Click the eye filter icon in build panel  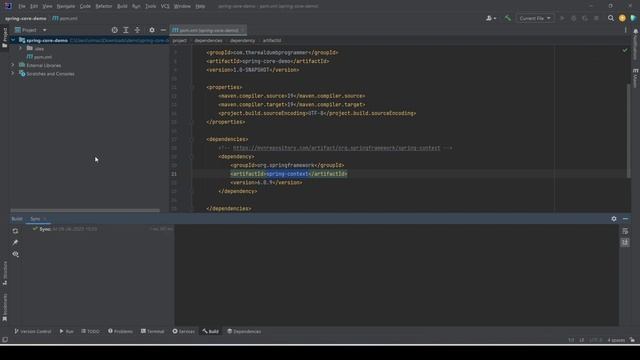(x=15, y=254)
